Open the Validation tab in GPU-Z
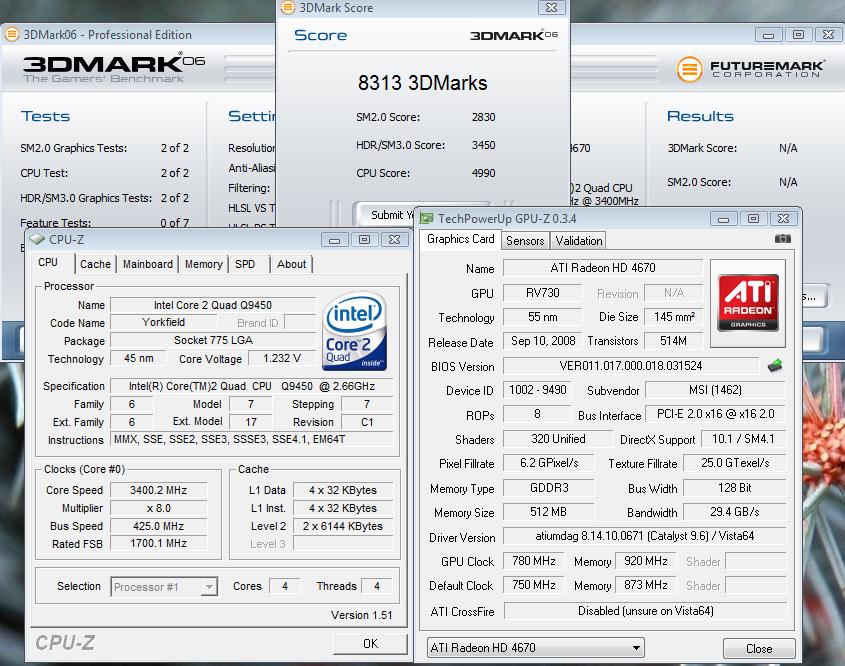 (x=579, y=241)
